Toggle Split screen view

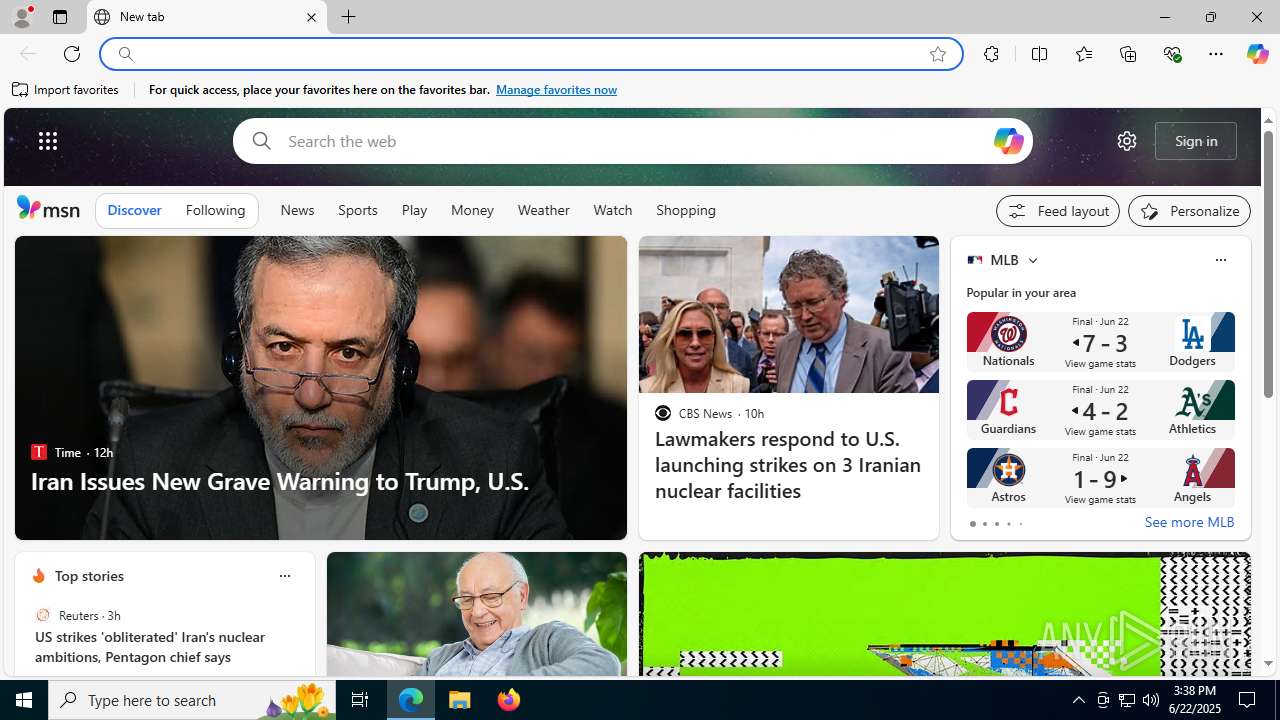(1039, 54)
